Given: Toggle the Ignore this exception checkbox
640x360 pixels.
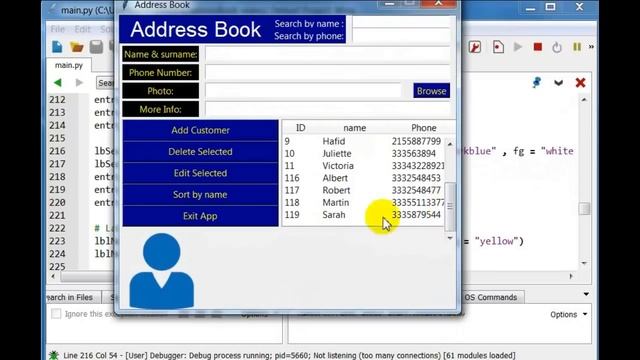Looking at the screenshot, I should pos(56,313).
